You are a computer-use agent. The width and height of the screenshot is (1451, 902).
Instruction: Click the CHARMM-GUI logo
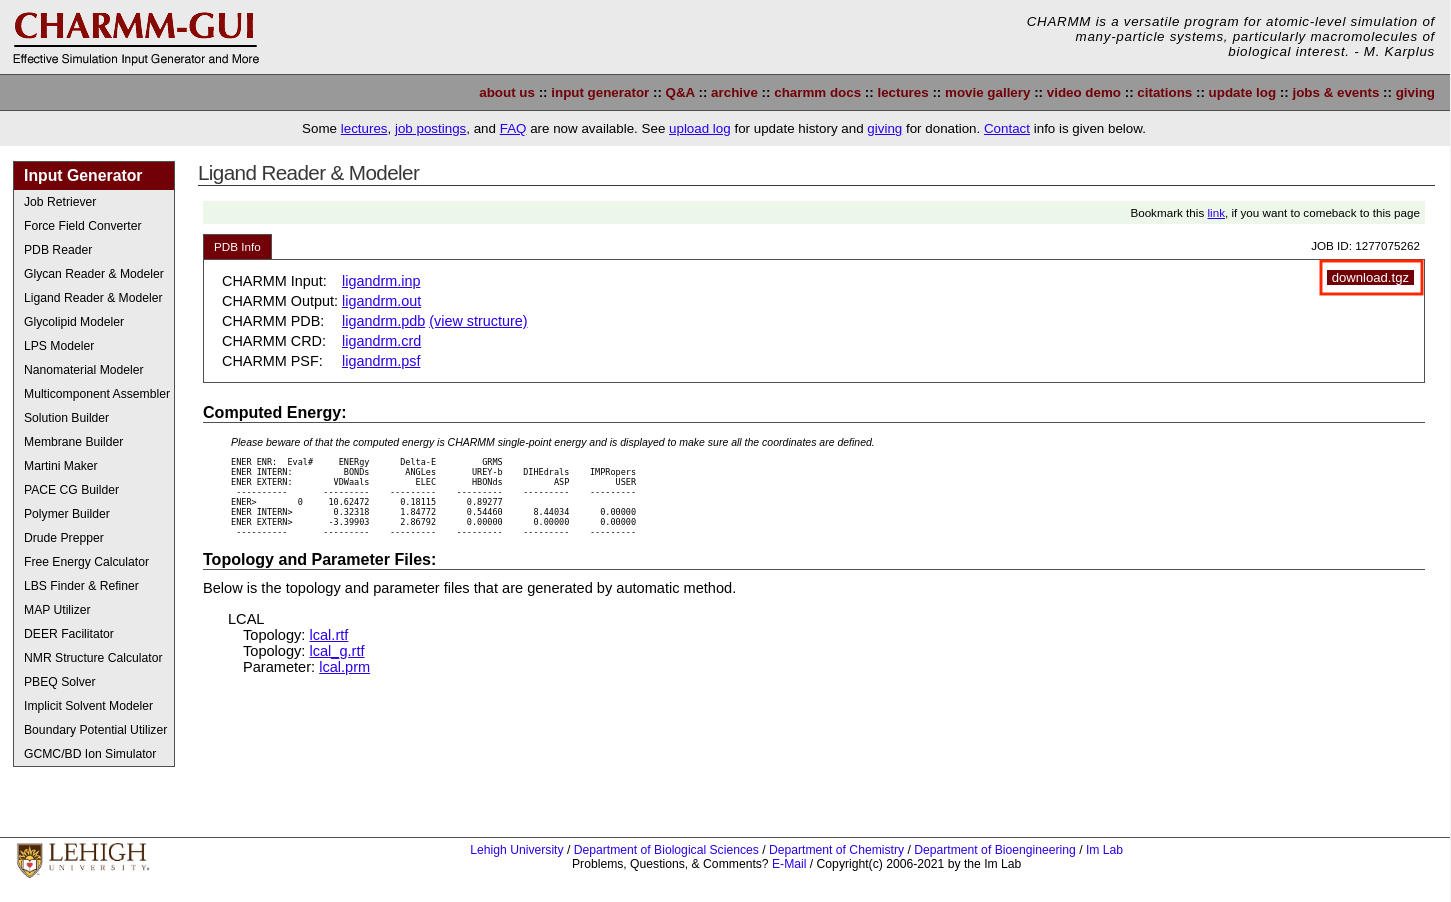(136, 38)
